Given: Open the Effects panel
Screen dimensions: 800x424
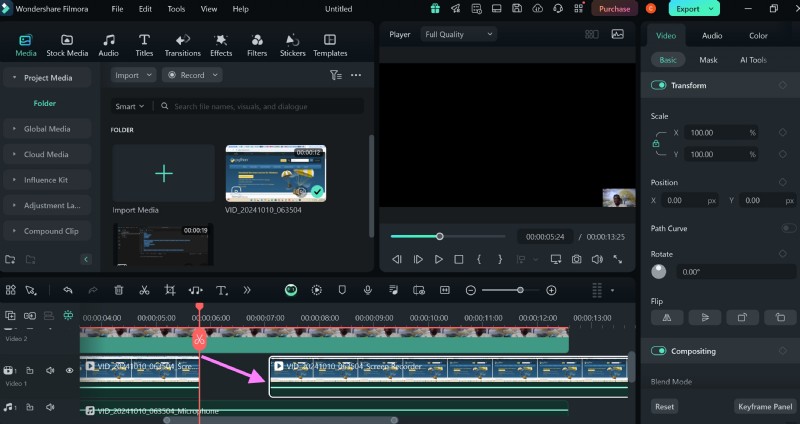Looking at the screenshot, I should (x=221, y=45).
